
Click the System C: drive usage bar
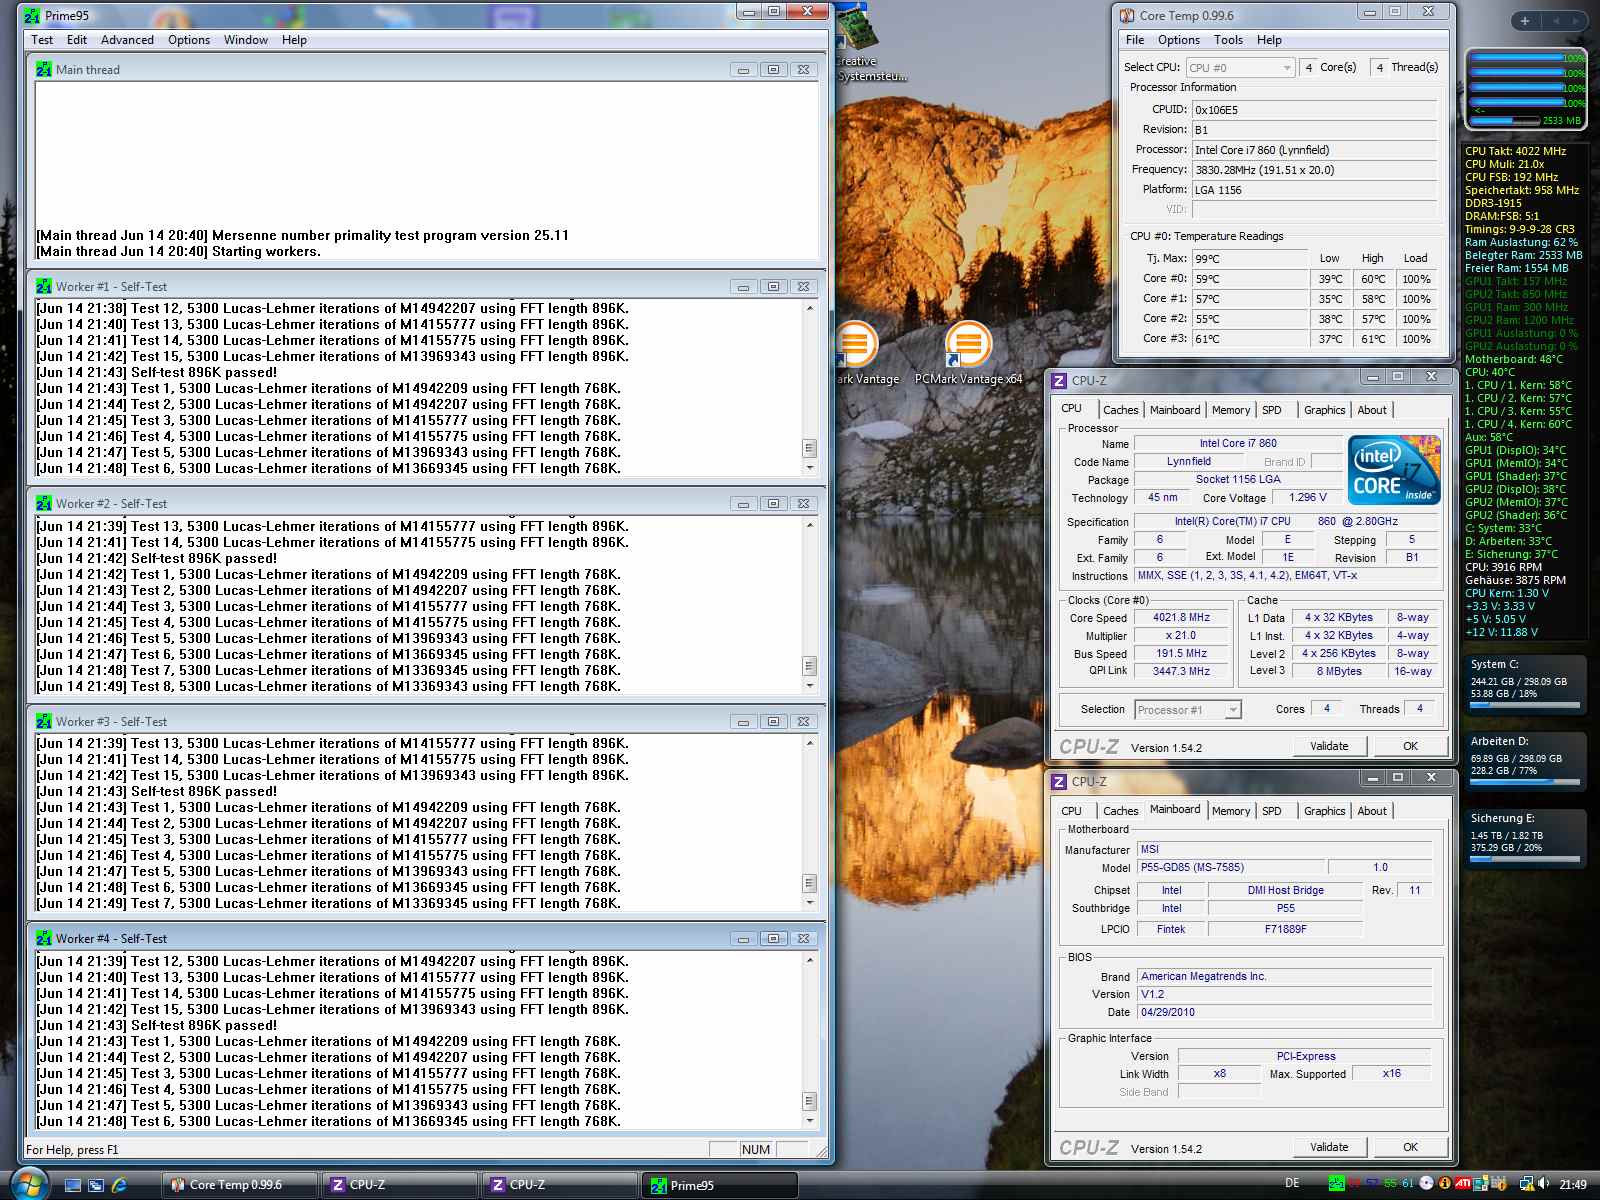point(1525,706)
